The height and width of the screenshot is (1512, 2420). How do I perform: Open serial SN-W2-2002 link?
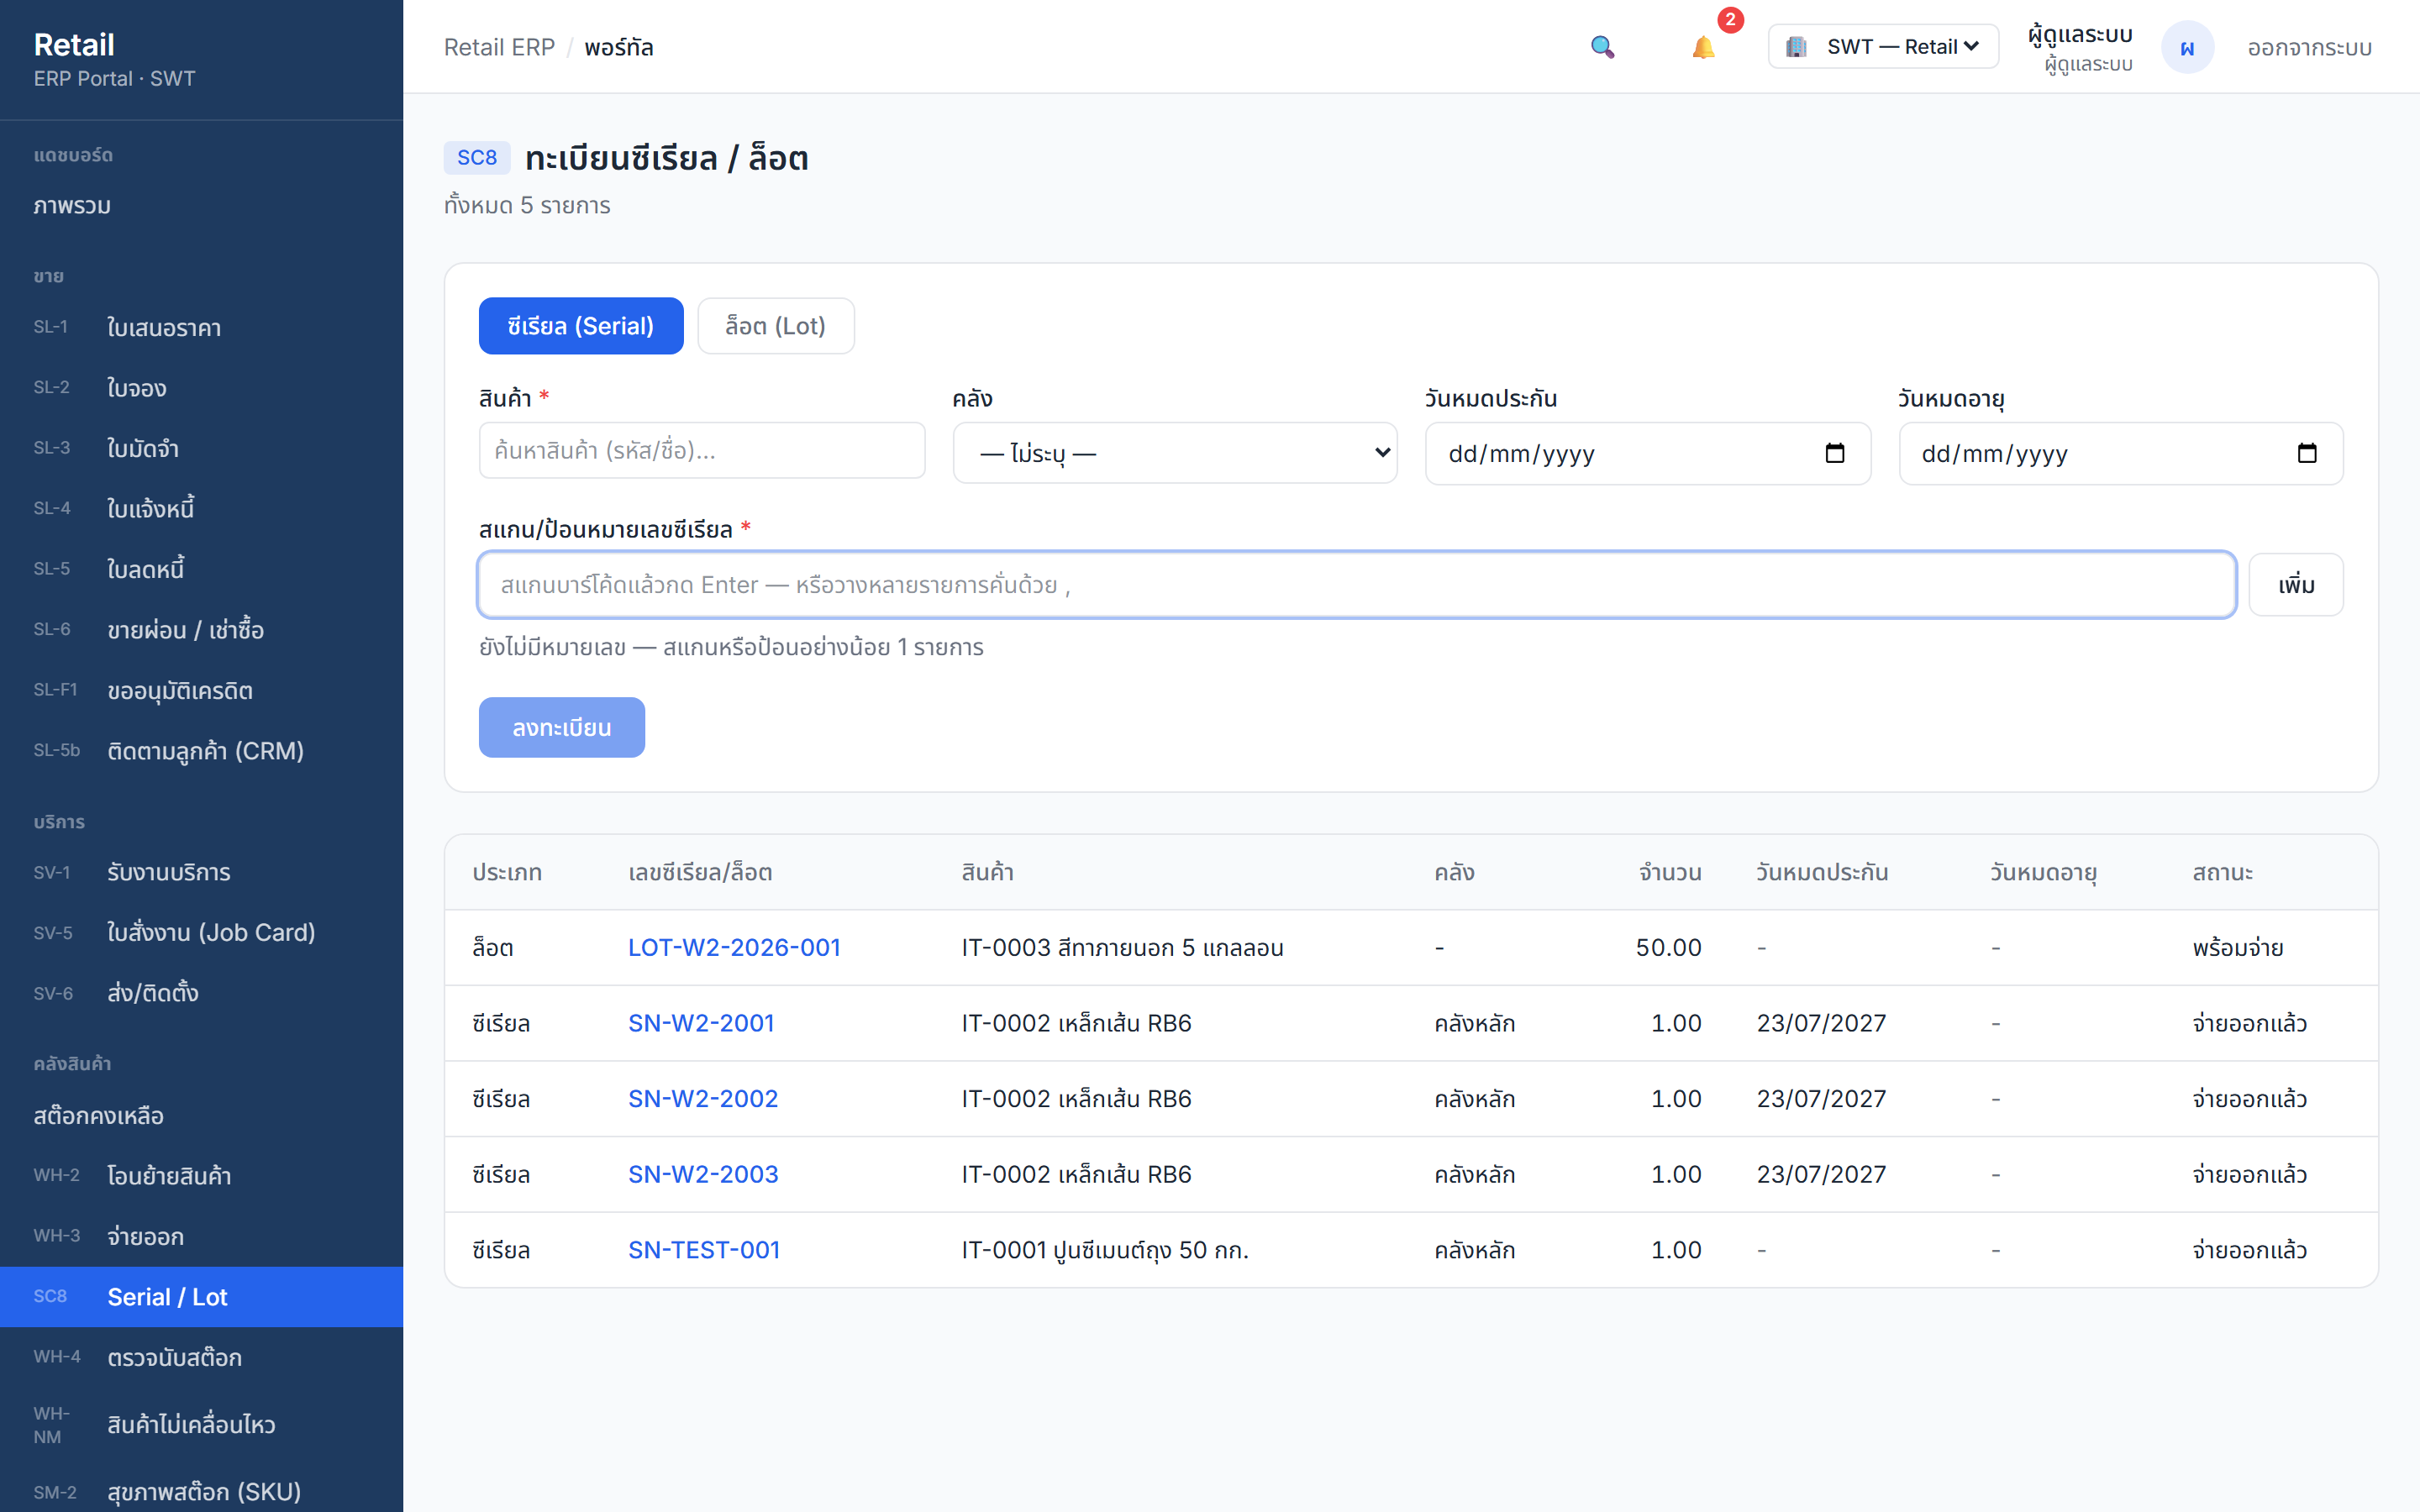pyautogui.click(x=703, y=1098)
